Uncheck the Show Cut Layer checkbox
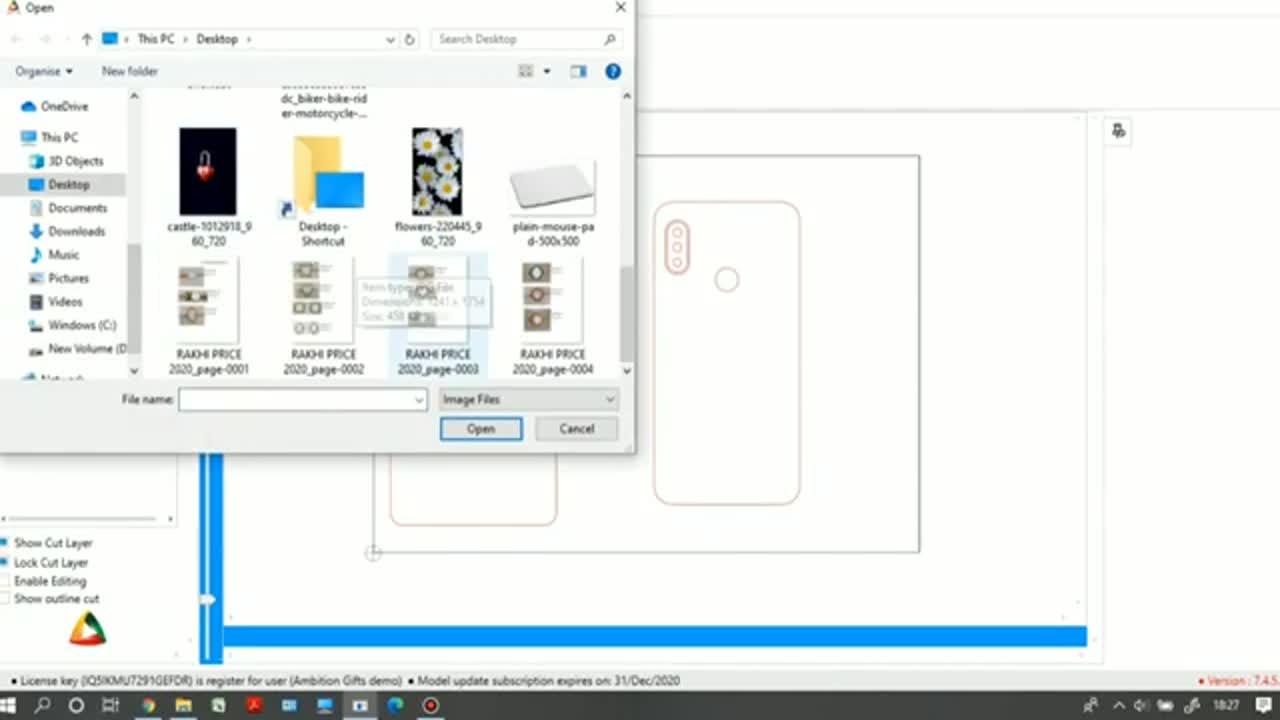This screenshot has height=720, width=1280. (x=5, y=542)
